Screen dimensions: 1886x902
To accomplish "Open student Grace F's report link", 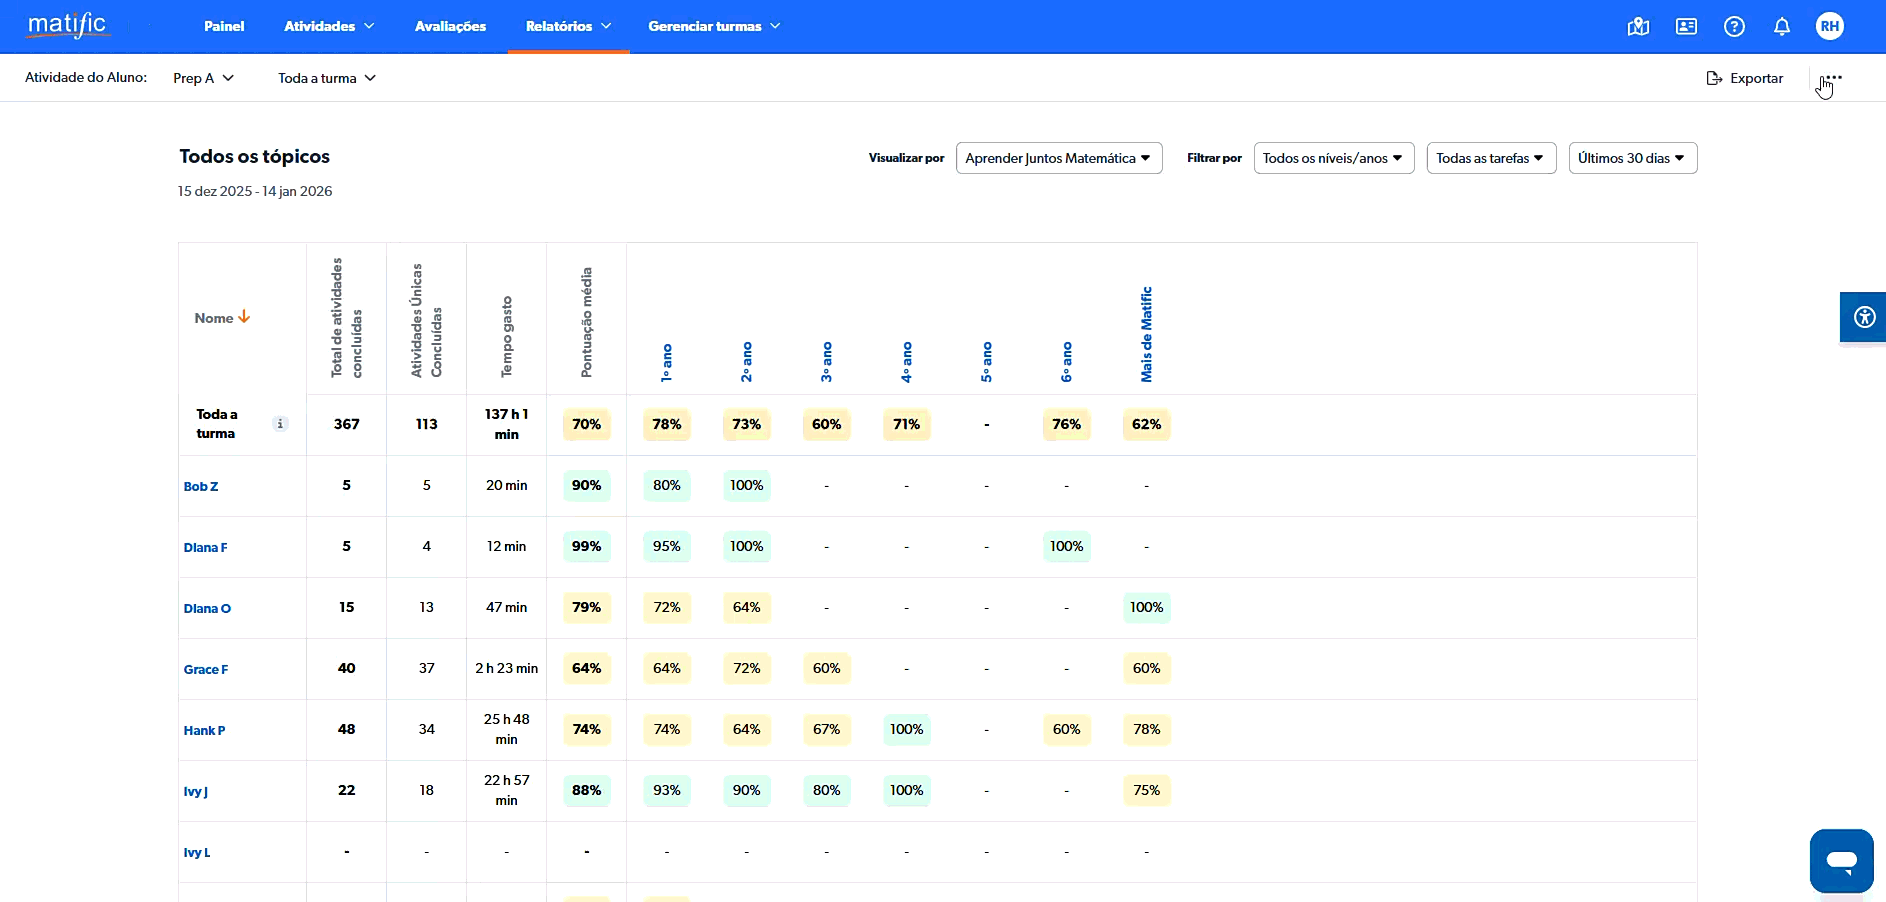I will pyautogui.click(x=206, y=669).
